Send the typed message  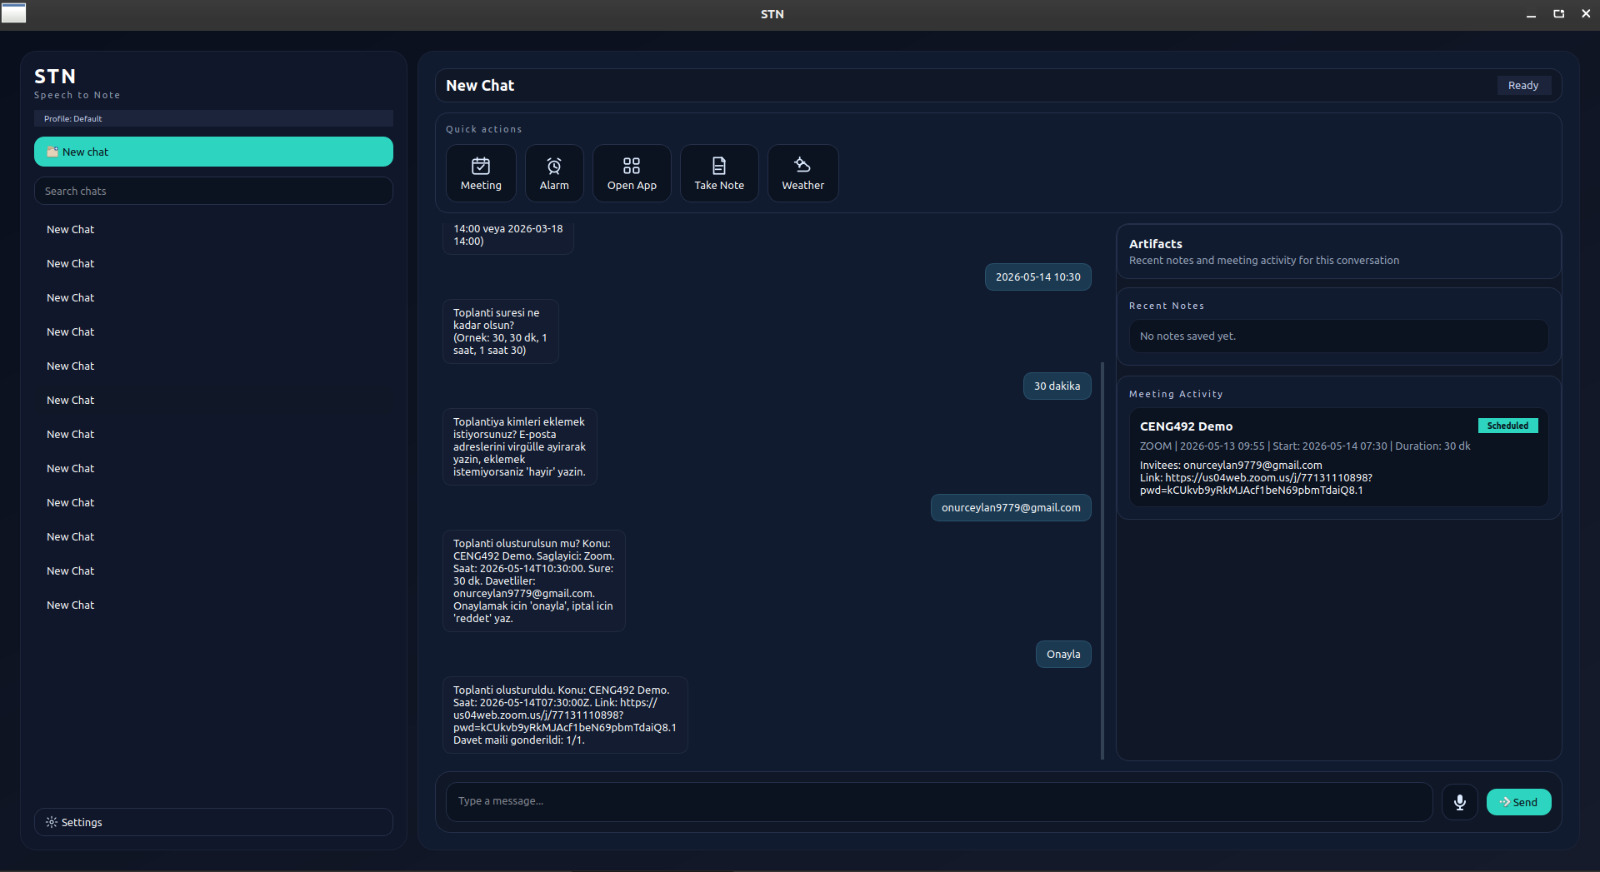(x=1518, y=802)
